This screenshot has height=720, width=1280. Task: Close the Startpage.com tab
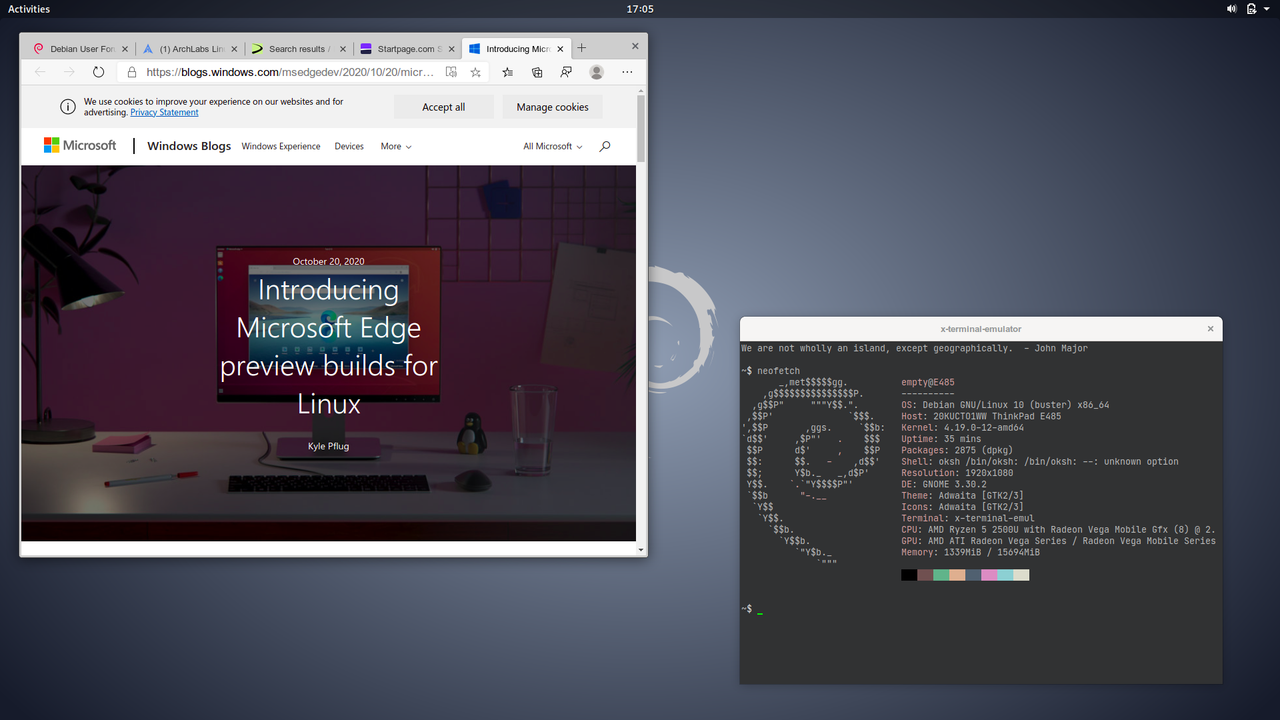pos(452,49)
